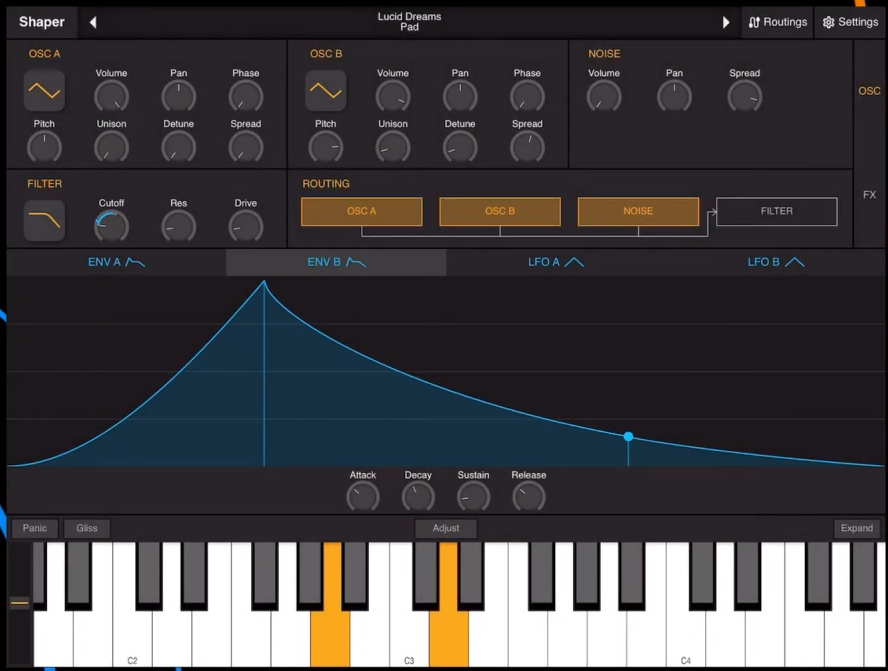Toggle OSC B routing to filter
This screenshot has height=671, width=888.
pos(500,211)
